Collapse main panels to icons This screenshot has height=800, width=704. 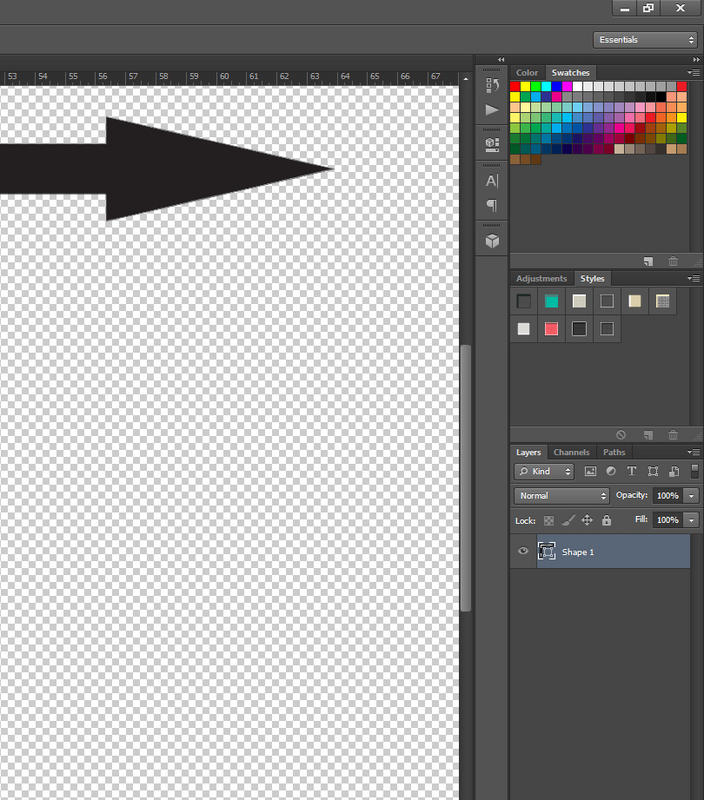[696, 60]
